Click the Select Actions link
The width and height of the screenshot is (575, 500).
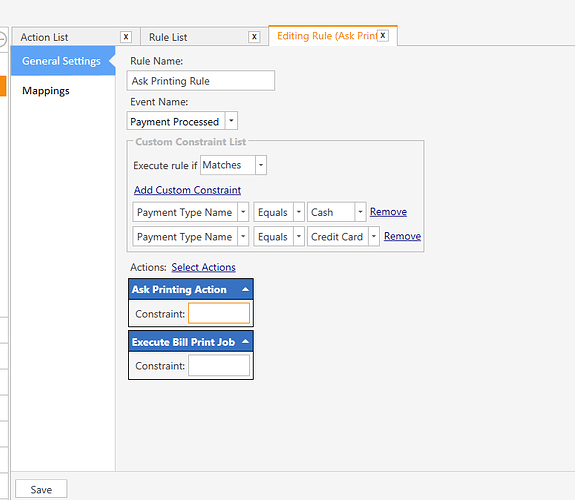point(204,267)
